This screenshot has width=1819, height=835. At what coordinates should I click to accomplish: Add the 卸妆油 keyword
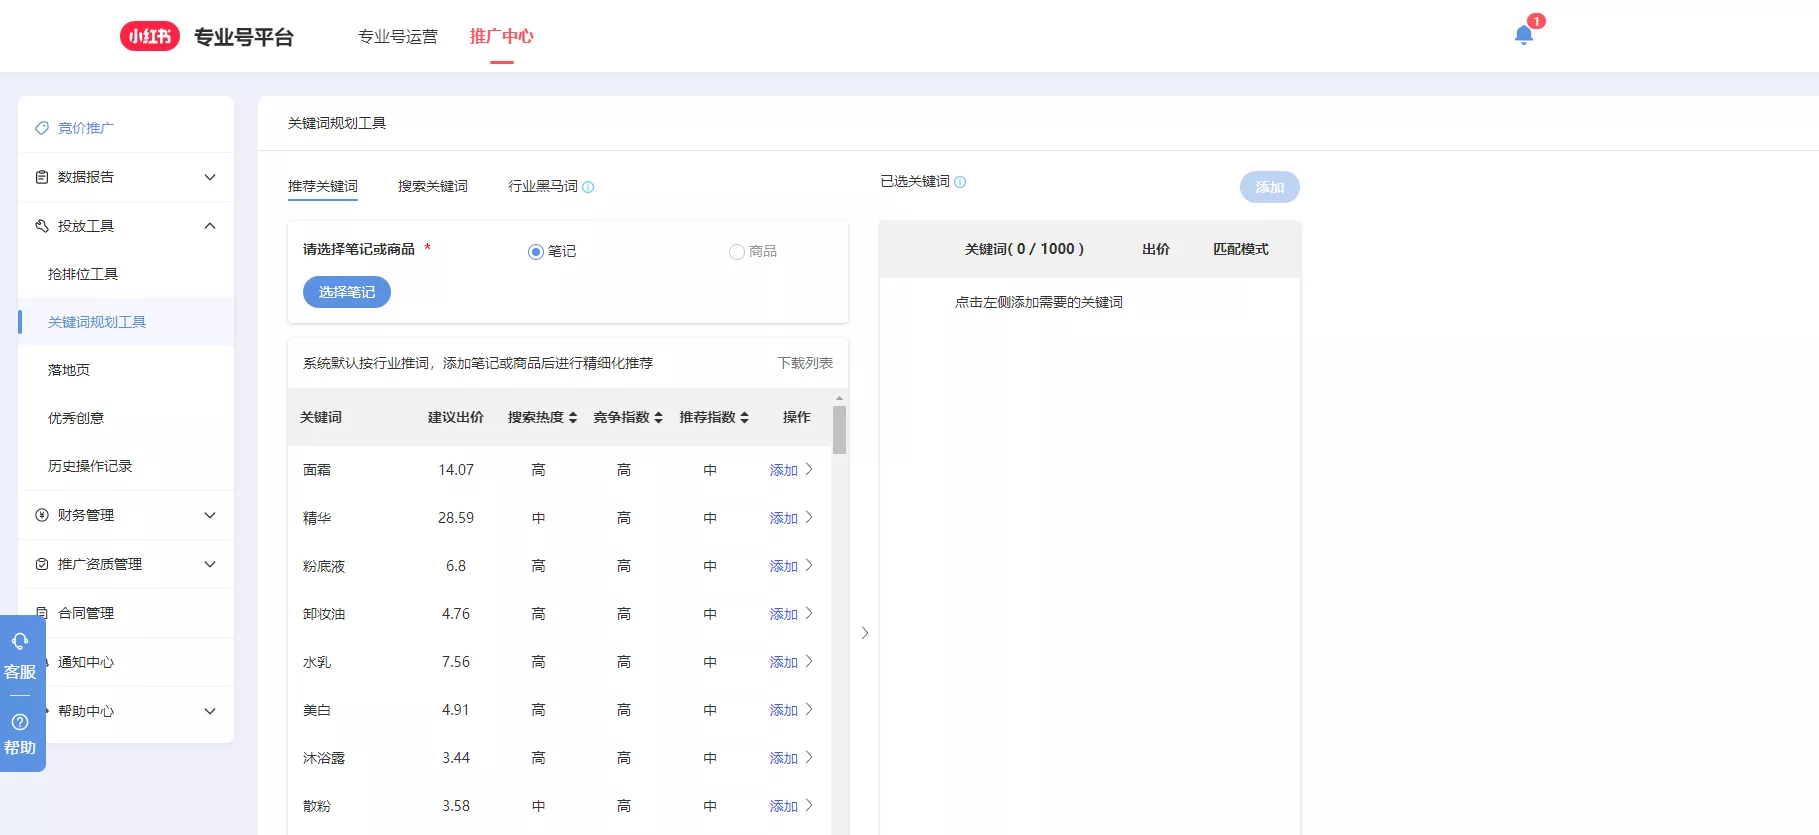[790, 614]
